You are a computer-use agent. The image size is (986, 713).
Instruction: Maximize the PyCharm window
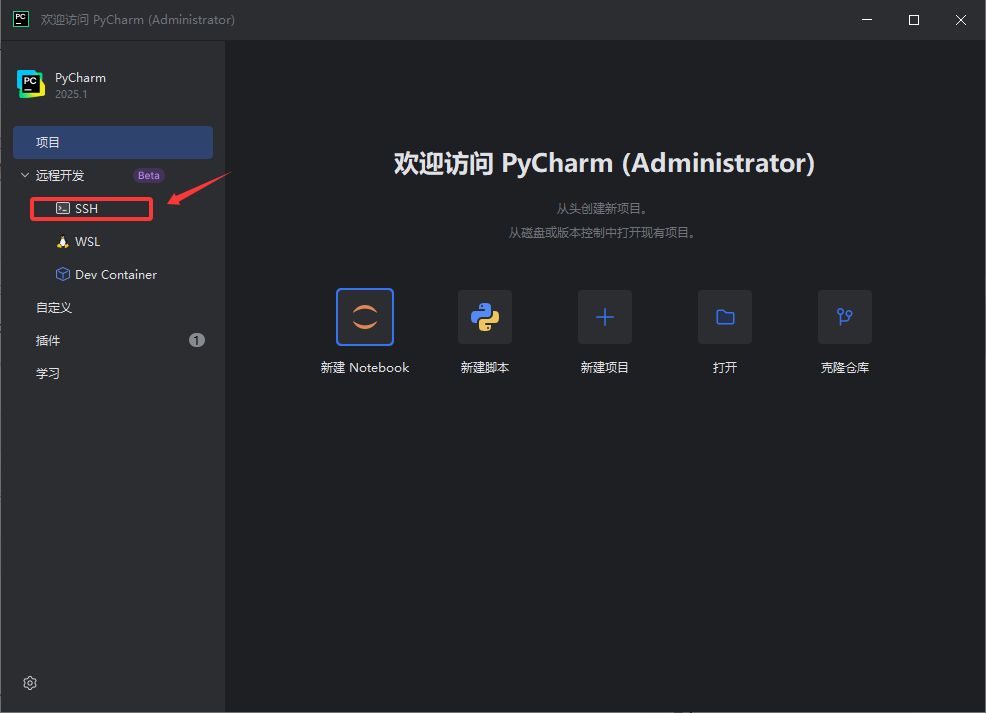(914, 19)
